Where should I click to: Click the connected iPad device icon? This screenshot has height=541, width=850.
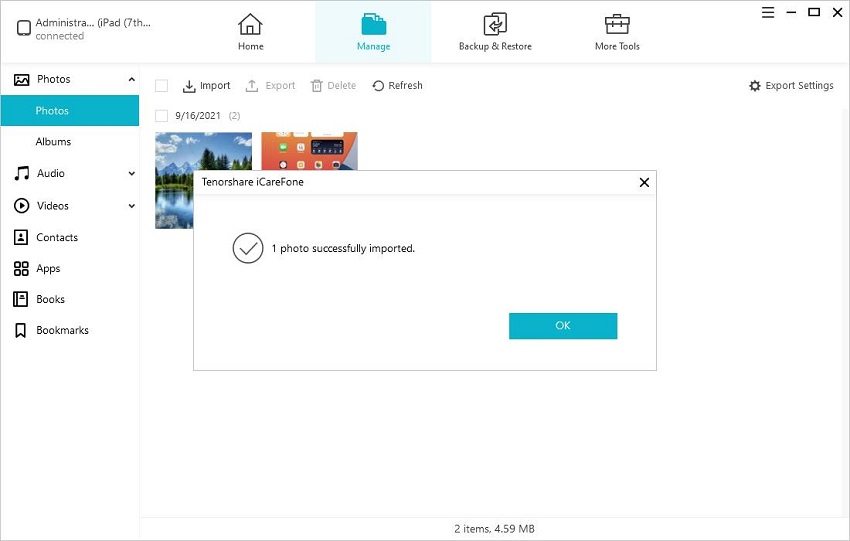23,28
